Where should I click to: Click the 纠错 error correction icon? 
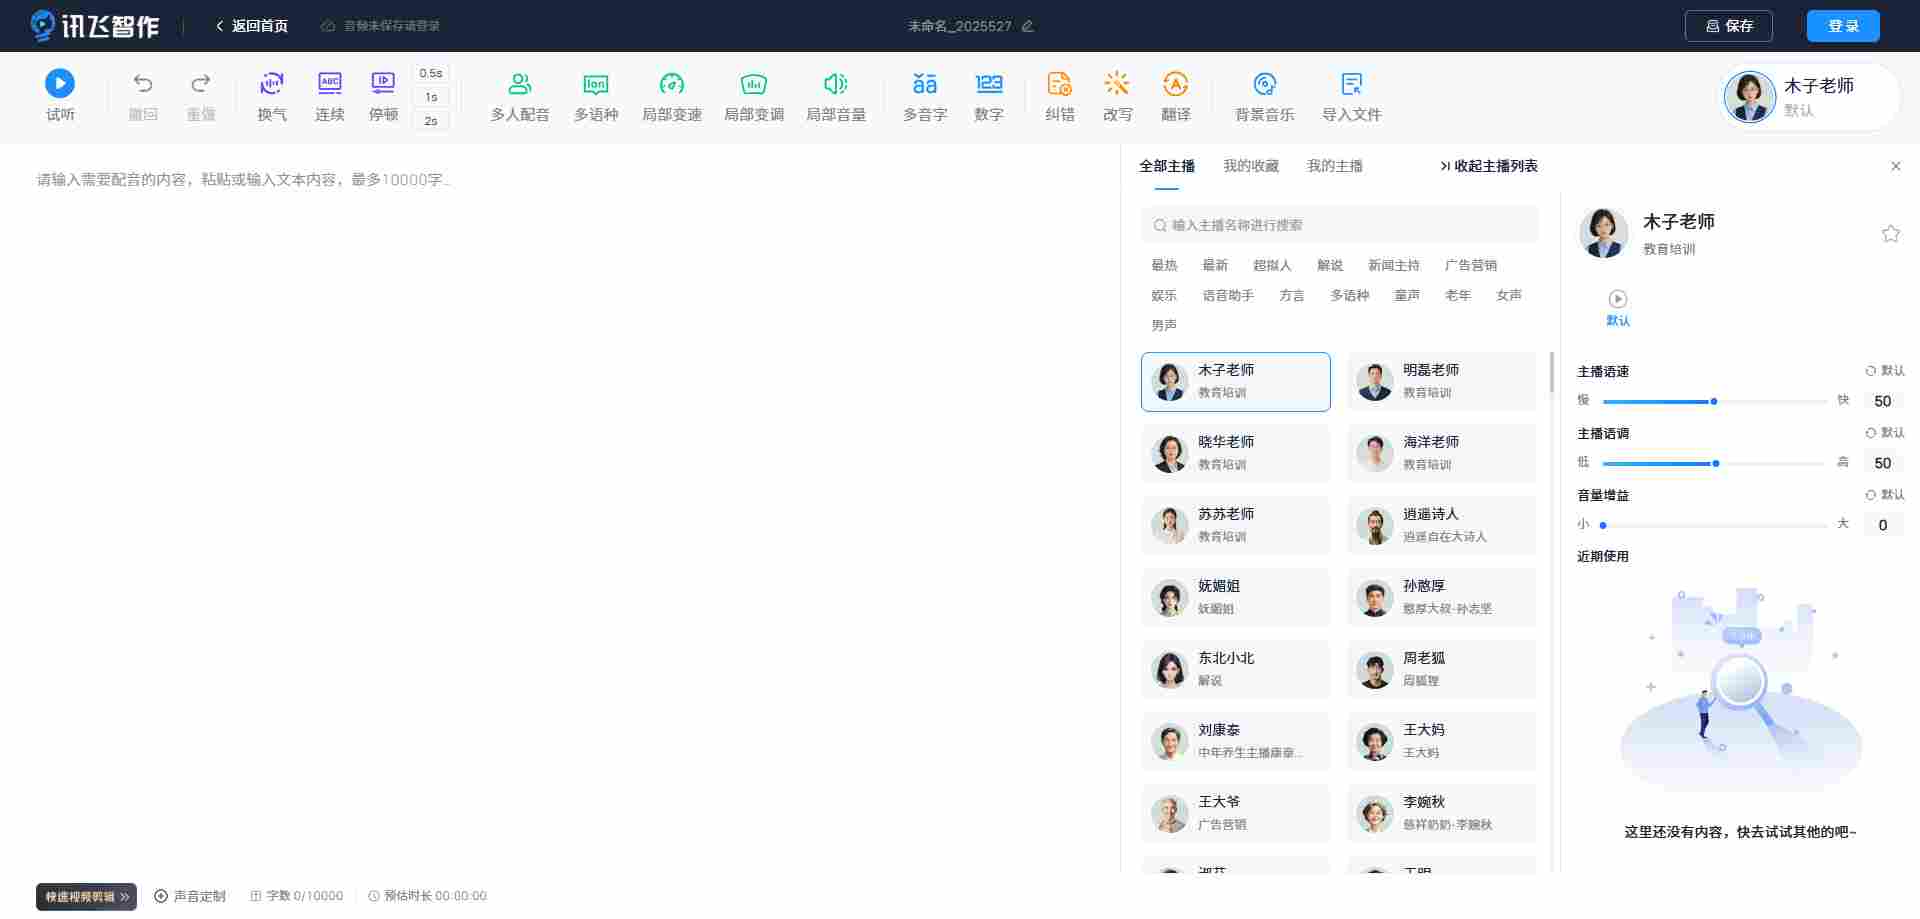1059,96
